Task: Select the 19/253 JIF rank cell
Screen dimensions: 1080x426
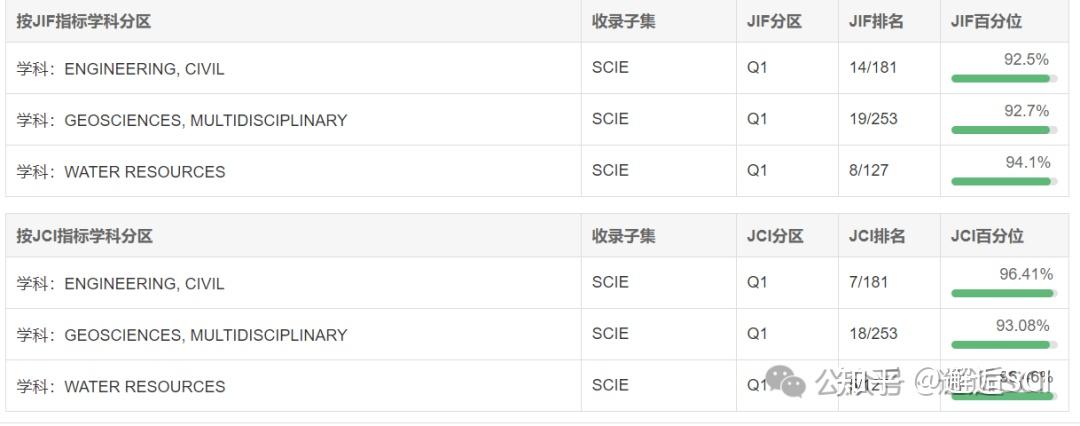Action: [x=873, y=119]
